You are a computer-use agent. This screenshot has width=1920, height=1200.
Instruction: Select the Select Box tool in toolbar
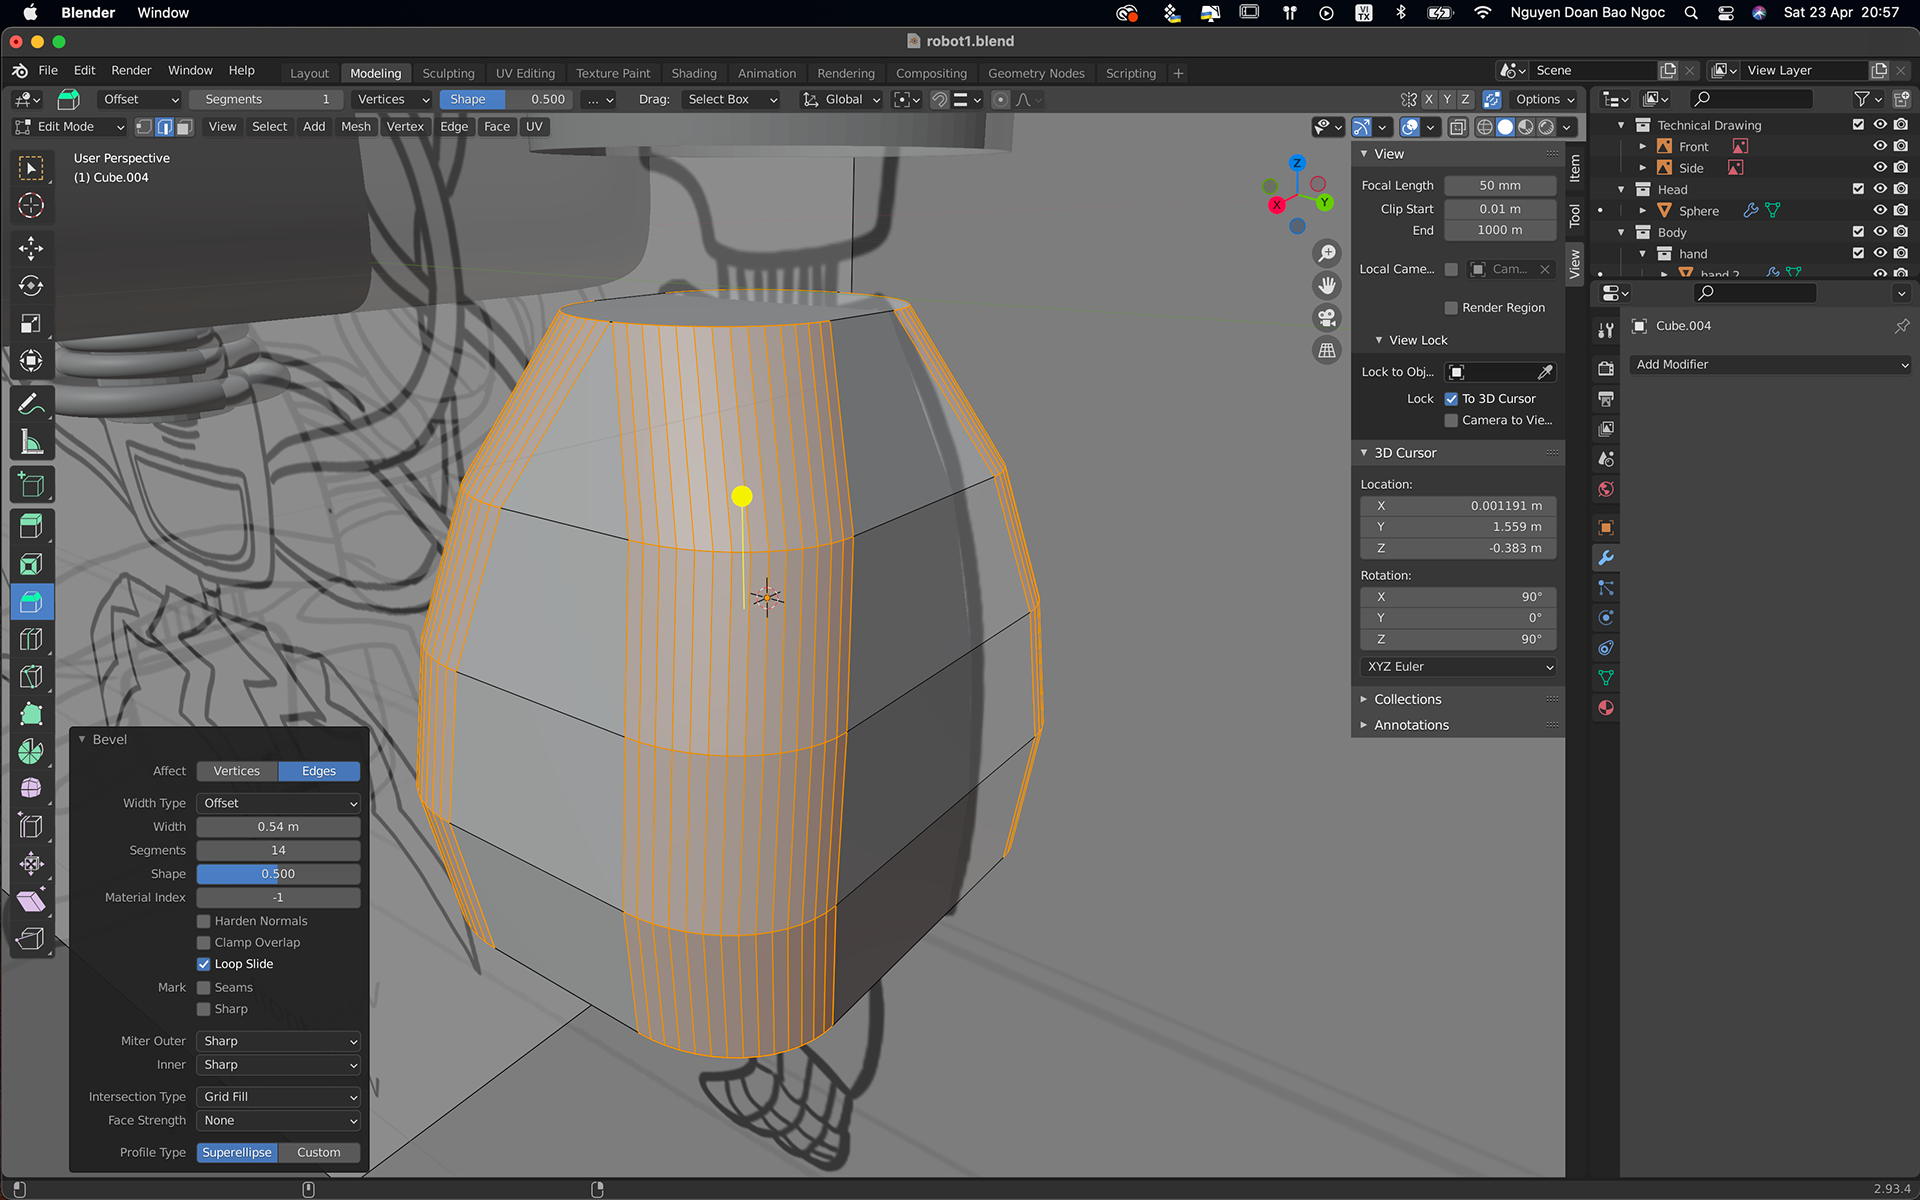coord(31,168)
